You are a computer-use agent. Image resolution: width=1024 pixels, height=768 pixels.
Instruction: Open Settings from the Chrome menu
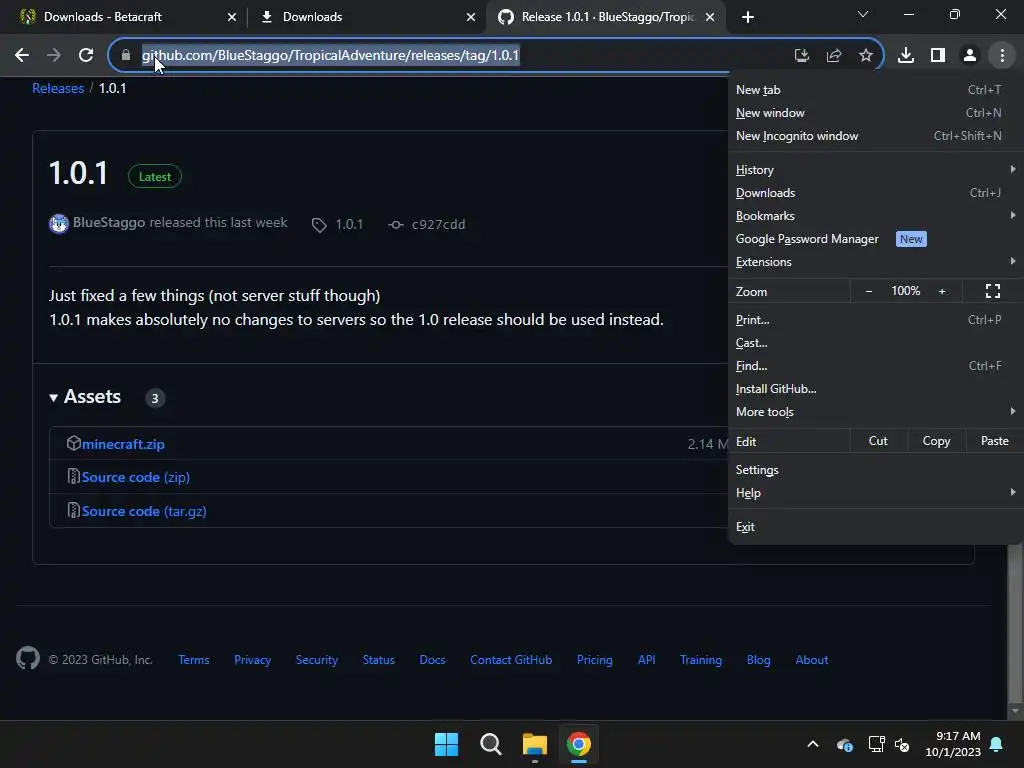point(875,470)
